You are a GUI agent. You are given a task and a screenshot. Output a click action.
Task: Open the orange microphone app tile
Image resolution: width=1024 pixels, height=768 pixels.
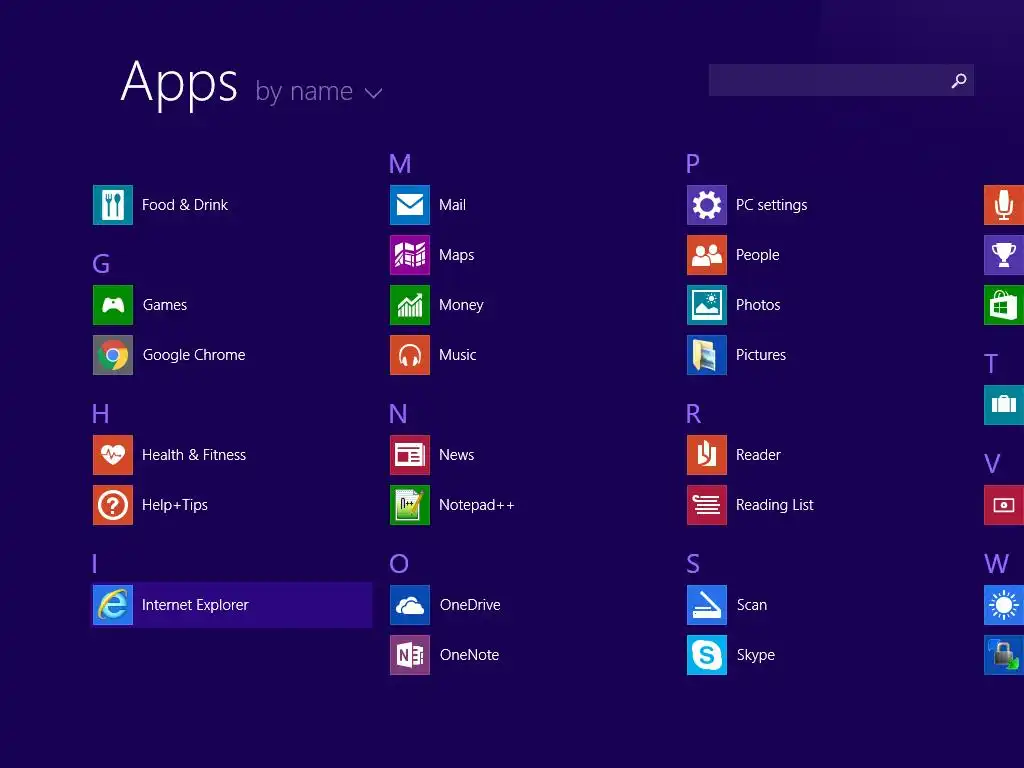pyautogui.click(x=1004, y=205)
